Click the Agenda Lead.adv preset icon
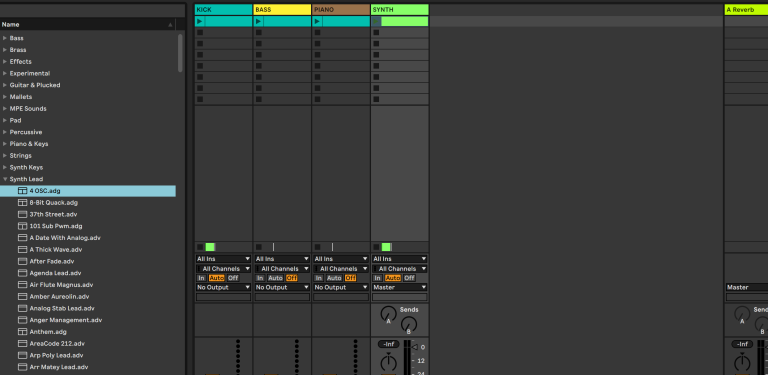Viewport: 768px width, 375px height. (22, 273)
